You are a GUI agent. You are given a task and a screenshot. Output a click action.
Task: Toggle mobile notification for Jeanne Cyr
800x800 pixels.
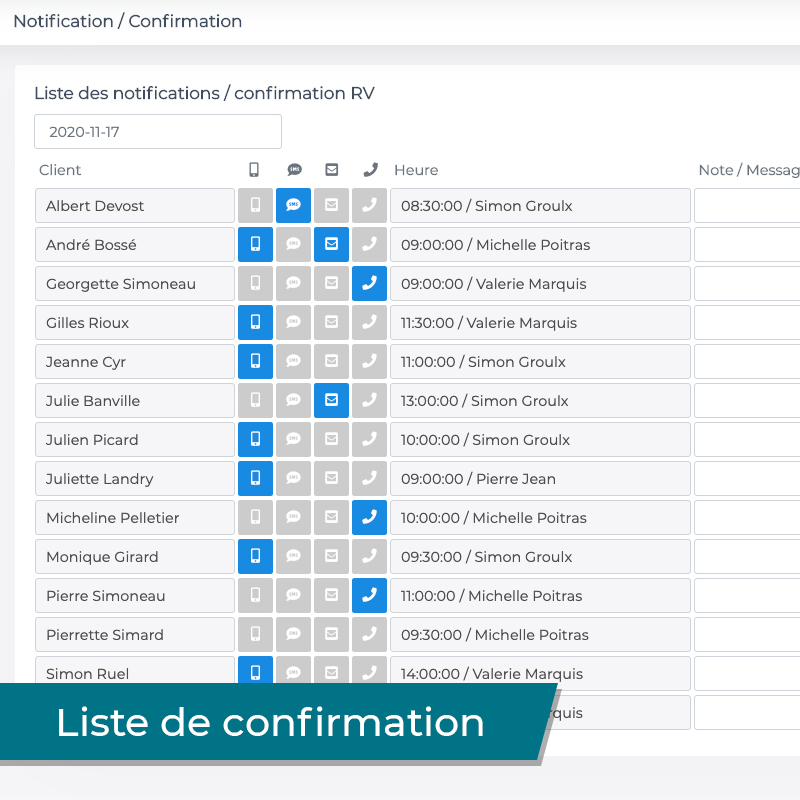tap(255, 362)
